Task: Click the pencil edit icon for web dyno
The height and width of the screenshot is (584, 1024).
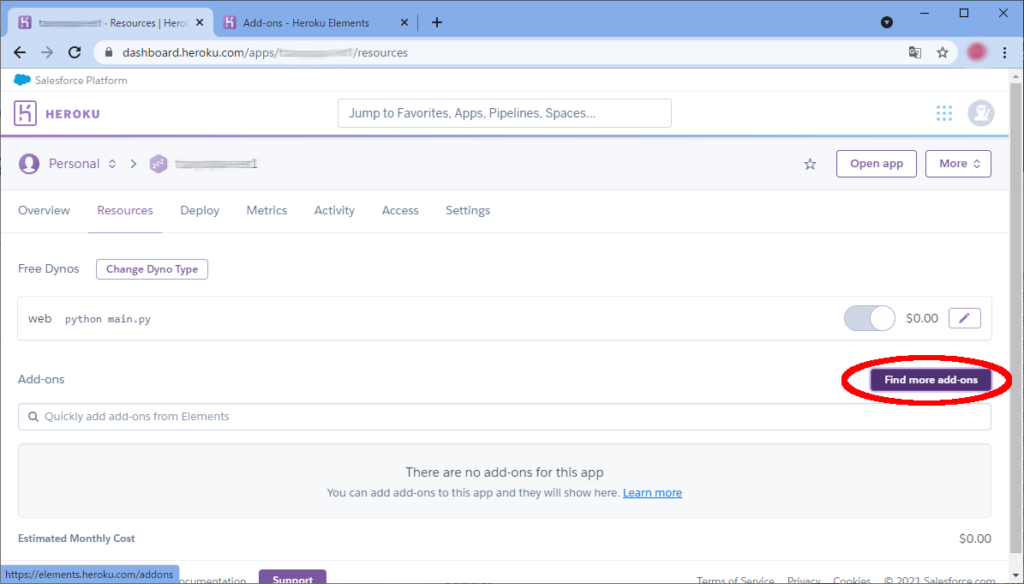Action: (x=964, y=318)
